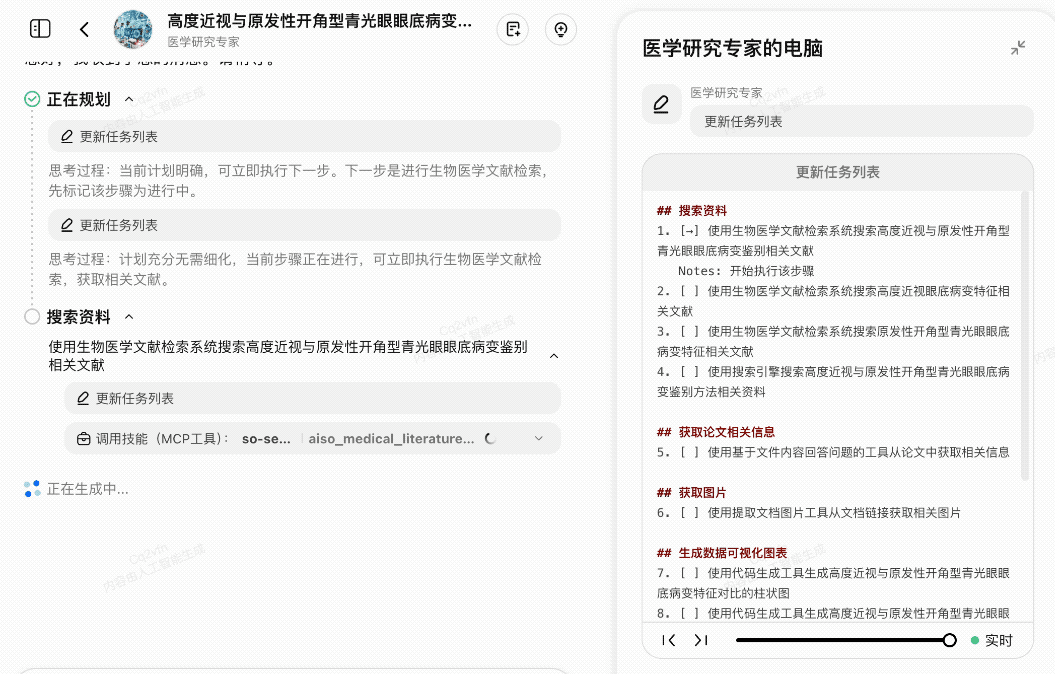This screenshot has width=1055, height=674.
Task: Click the task list vertical scrollbar
Action: tap(1025, 336)
